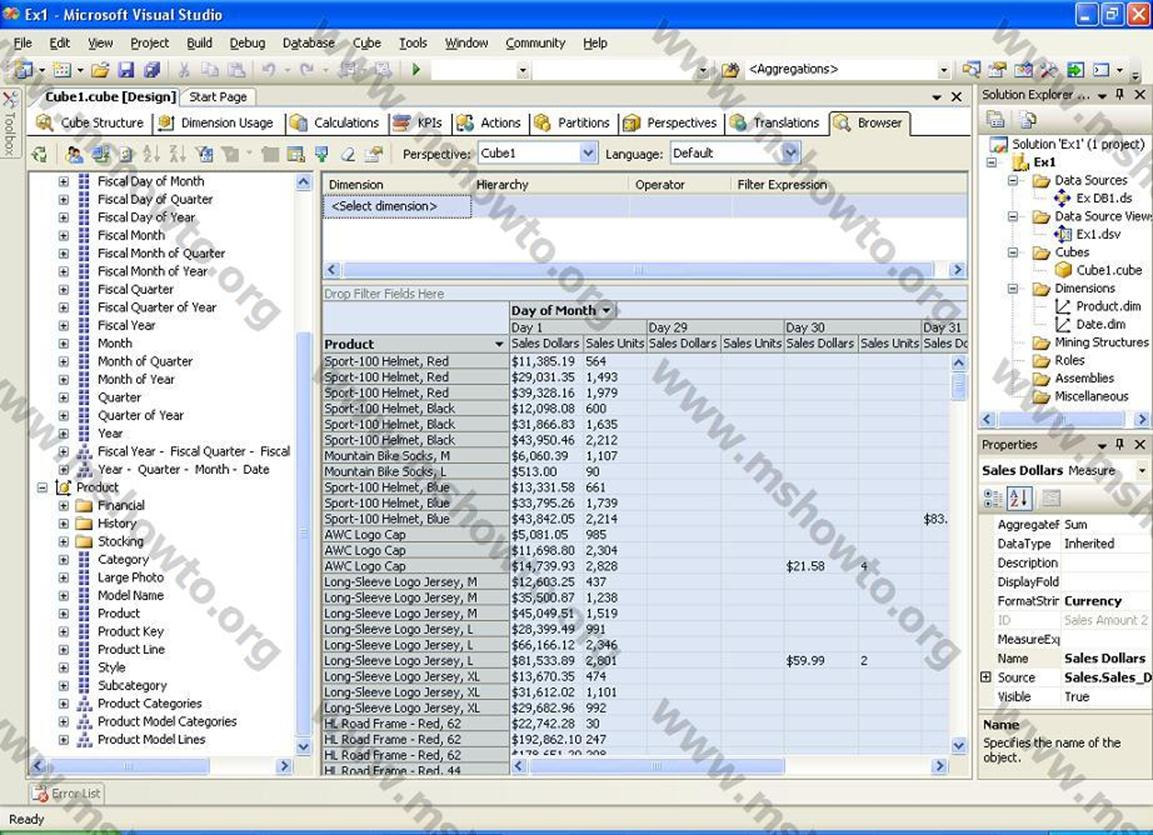Image resolution: width=1153 pixels, height=835 pixels.
Task: Click the Open File folder icon
Action: click(x=99, y=70)
